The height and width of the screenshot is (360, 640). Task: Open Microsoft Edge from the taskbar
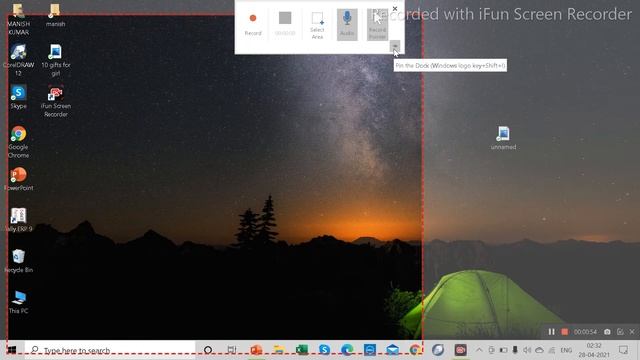[347, 350]
